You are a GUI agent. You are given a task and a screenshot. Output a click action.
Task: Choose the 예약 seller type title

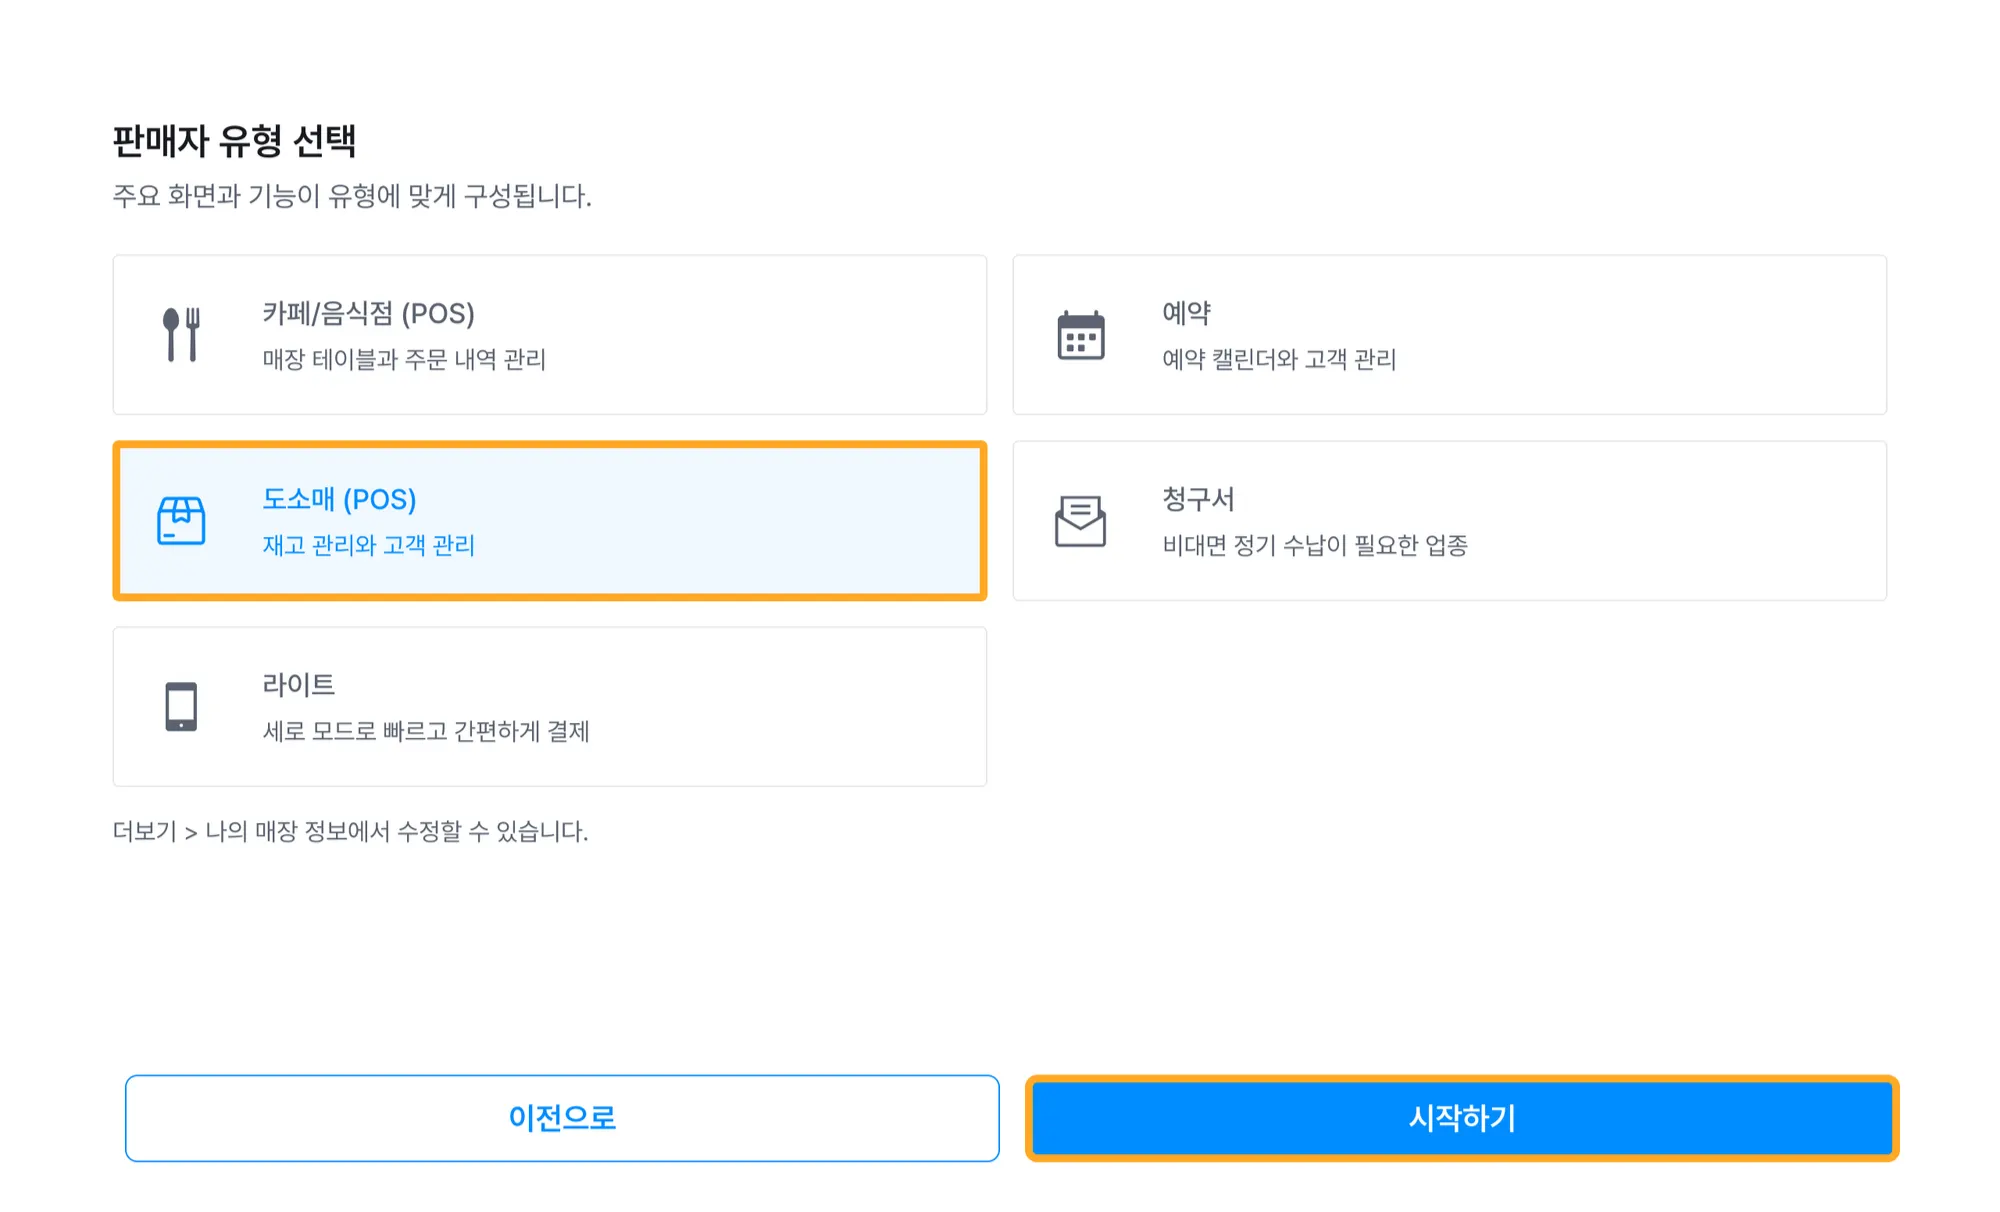coord(1187,314)
